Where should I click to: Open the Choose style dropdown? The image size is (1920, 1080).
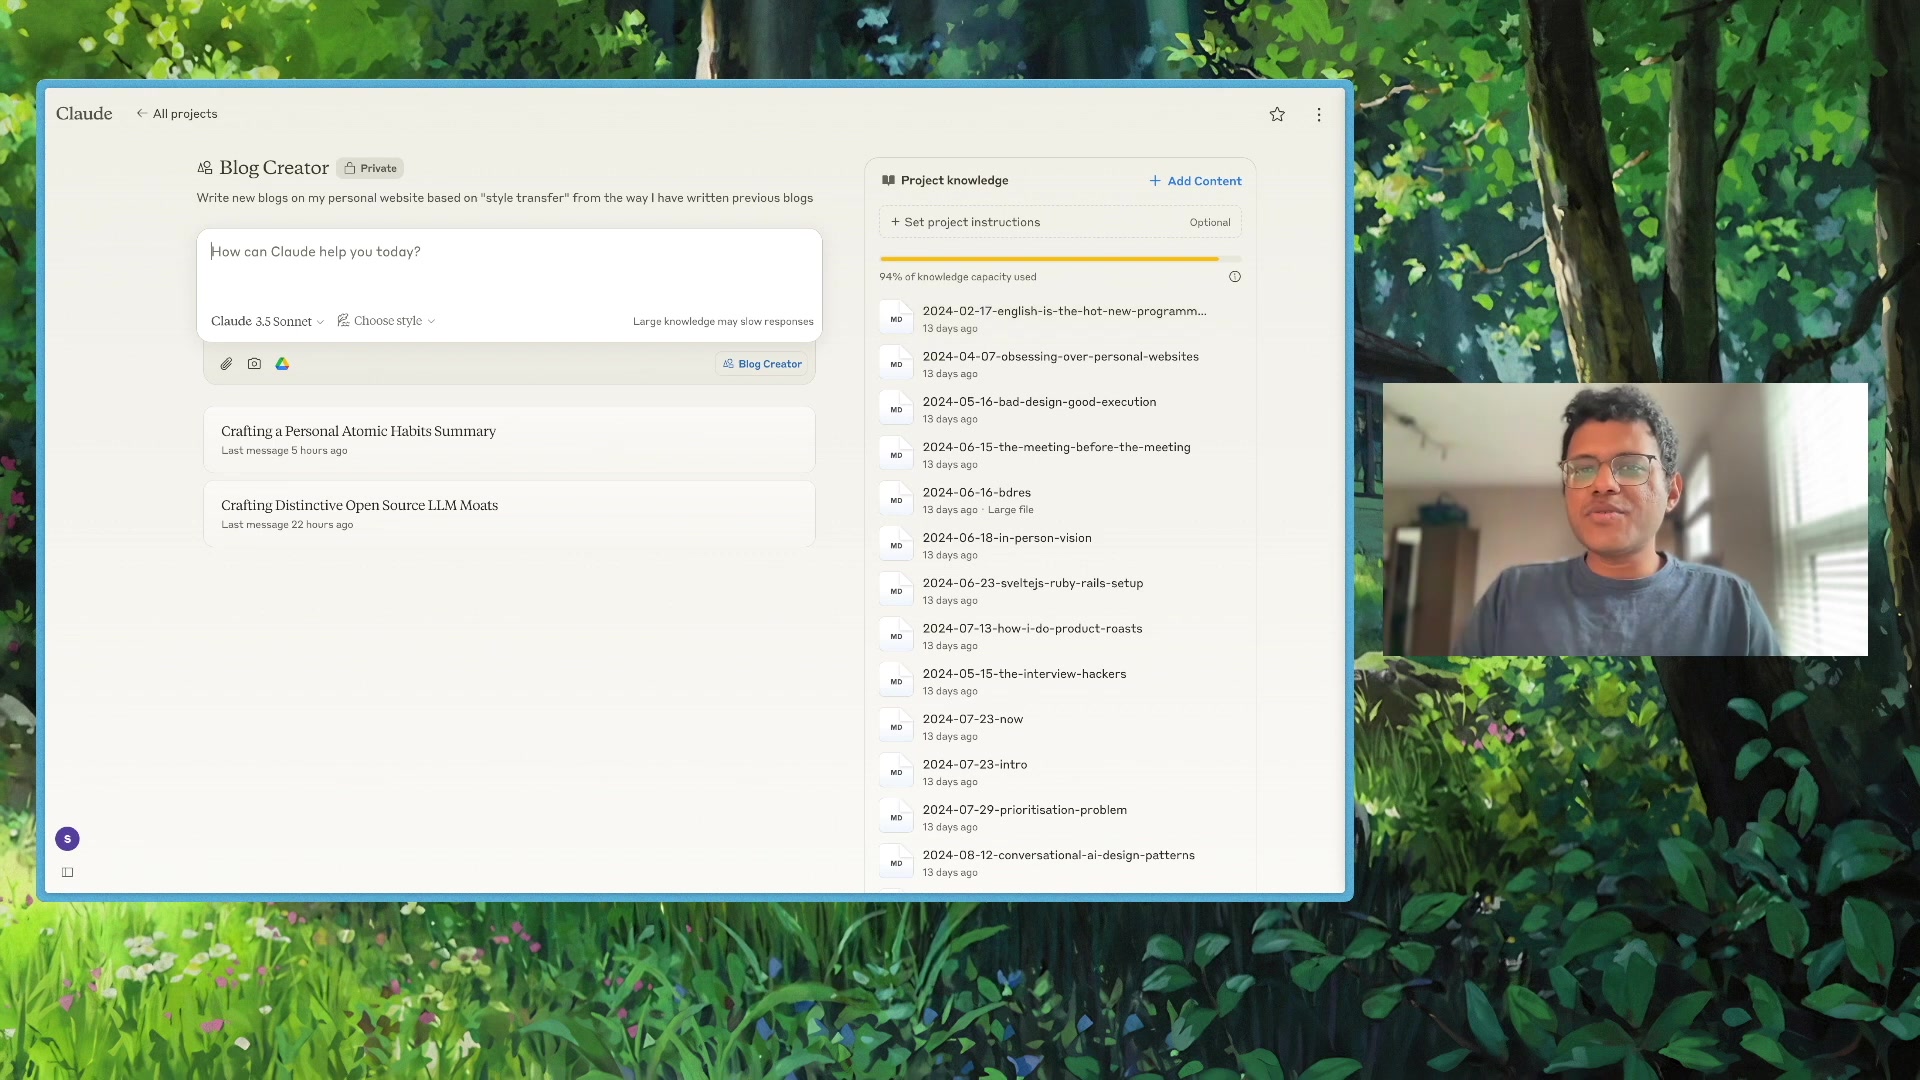point(386,321)
